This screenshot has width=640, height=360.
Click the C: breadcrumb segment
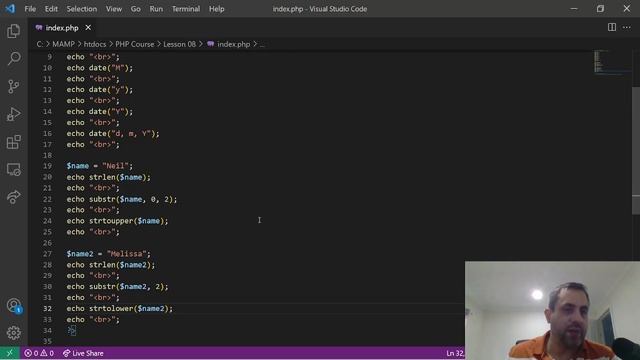click(x=40, y=44)
